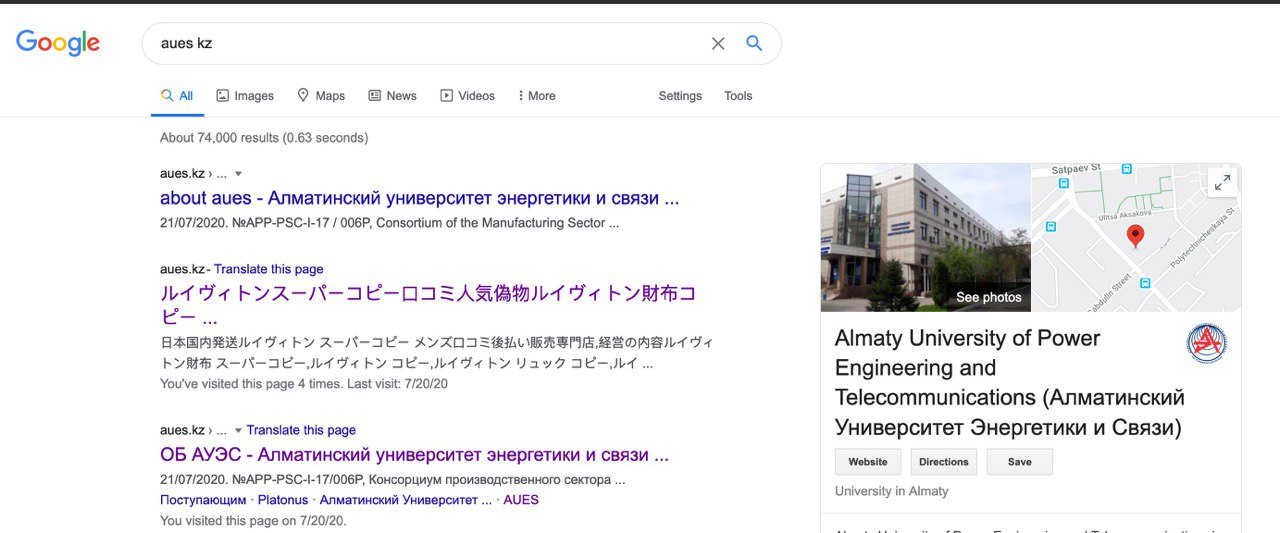Click 'You've visited this page 4 times' text
Image resolution: width=1280 pixels, height=533 pixels.
pyautogui.click(x=304, y=384)
